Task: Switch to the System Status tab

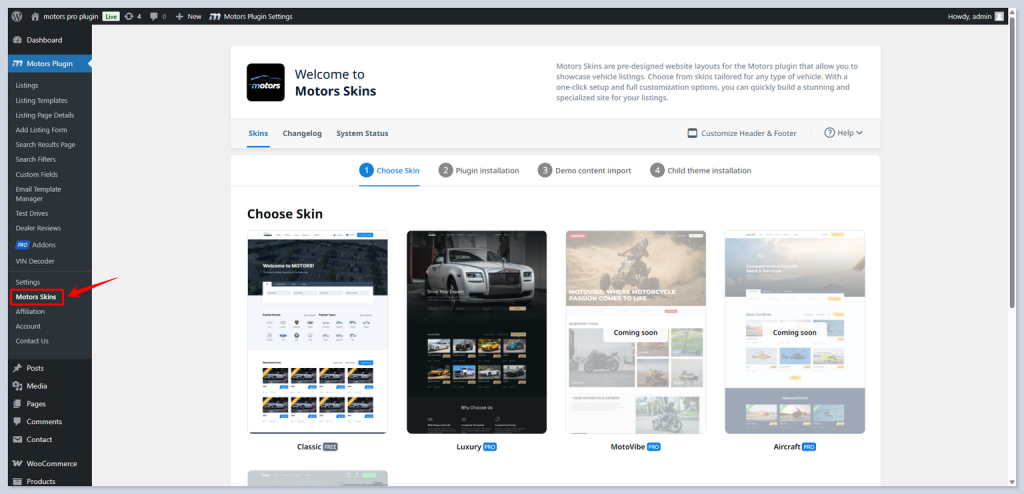Action: [x=362, y=133]
